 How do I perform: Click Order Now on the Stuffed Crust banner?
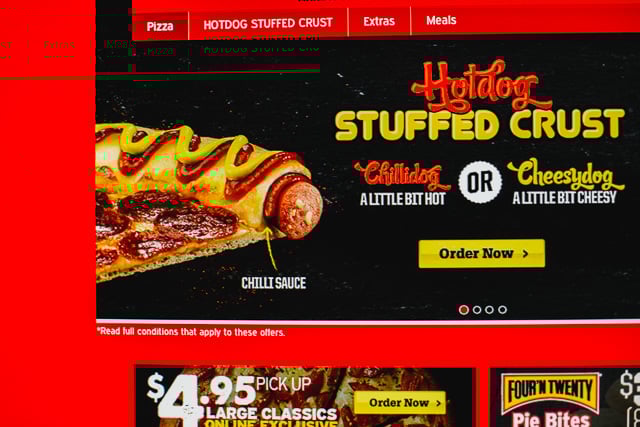[482, 254]
